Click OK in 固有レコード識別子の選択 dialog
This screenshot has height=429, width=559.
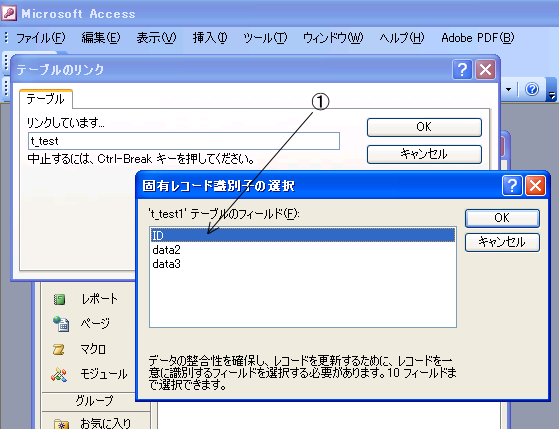(x=502, y=218)
